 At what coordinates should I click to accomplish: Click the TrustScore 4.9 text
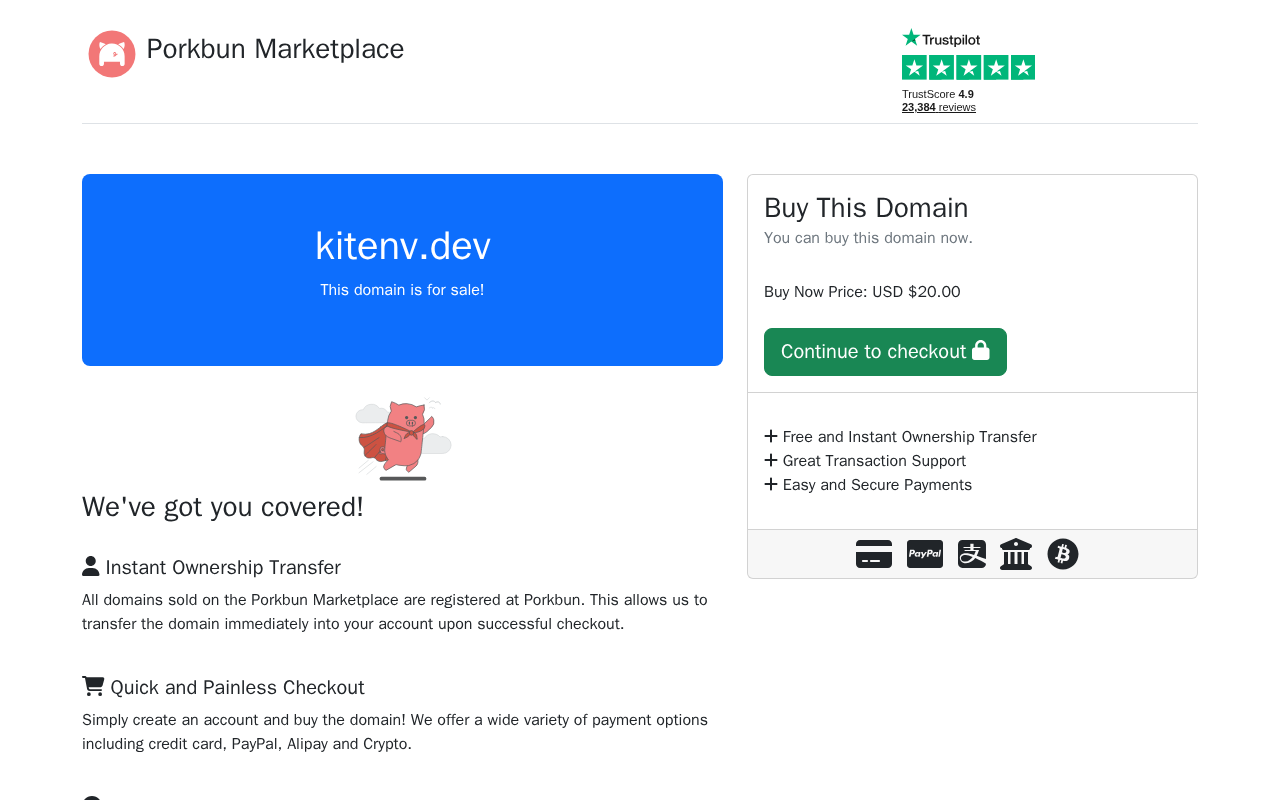pos(938,94)
